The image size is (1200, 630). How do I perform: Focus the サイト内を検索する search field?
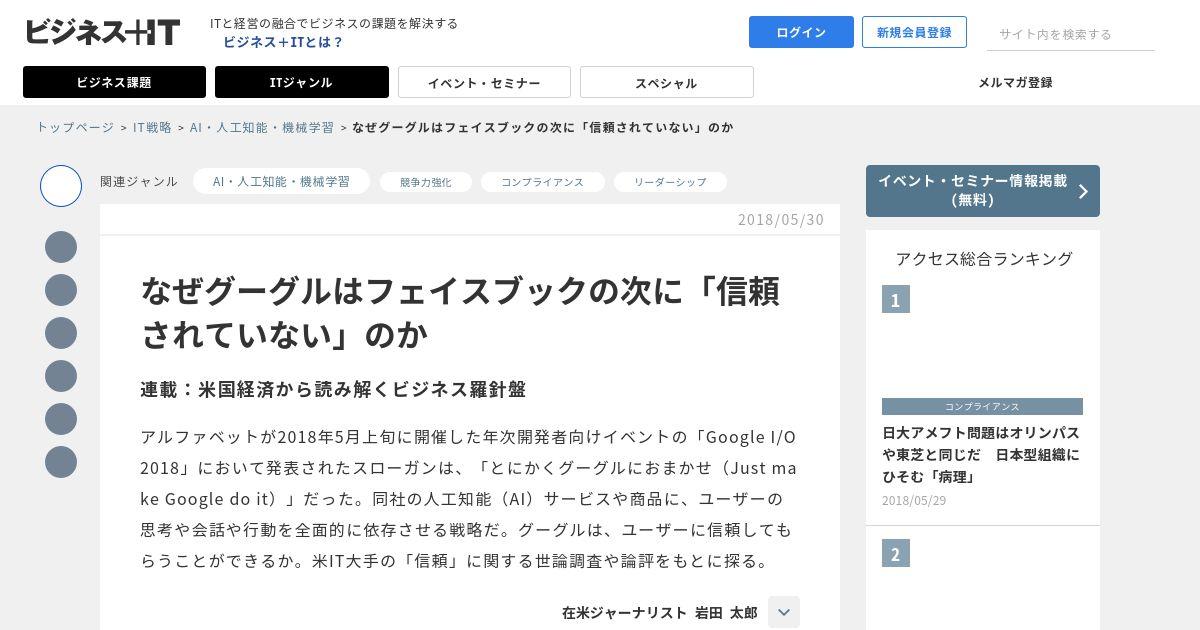pos(1071,34)
